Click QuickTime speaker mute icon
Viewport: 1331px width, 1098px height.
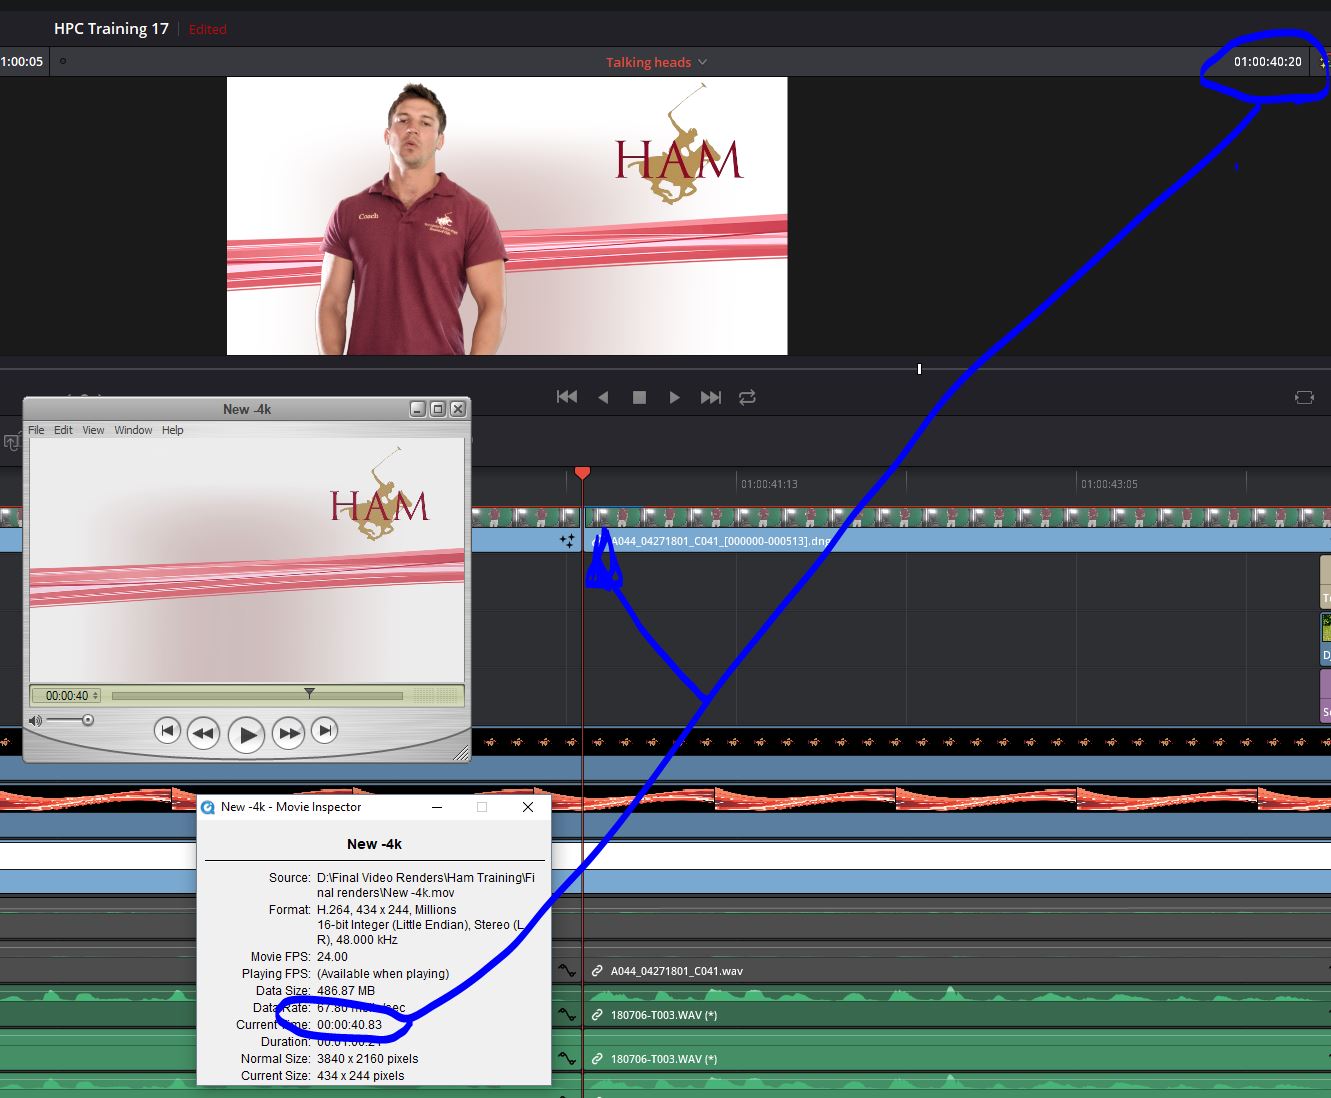pyautogui.click(x=35, y=720)
